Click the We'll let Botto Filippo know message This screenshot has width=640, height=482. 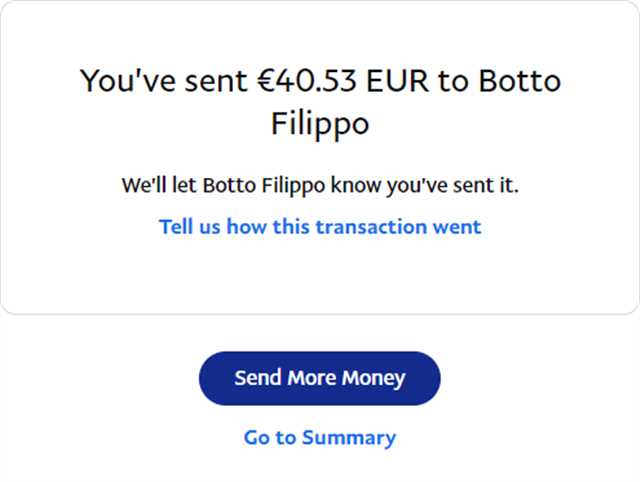pyautogui.click(x=320, y=186)
